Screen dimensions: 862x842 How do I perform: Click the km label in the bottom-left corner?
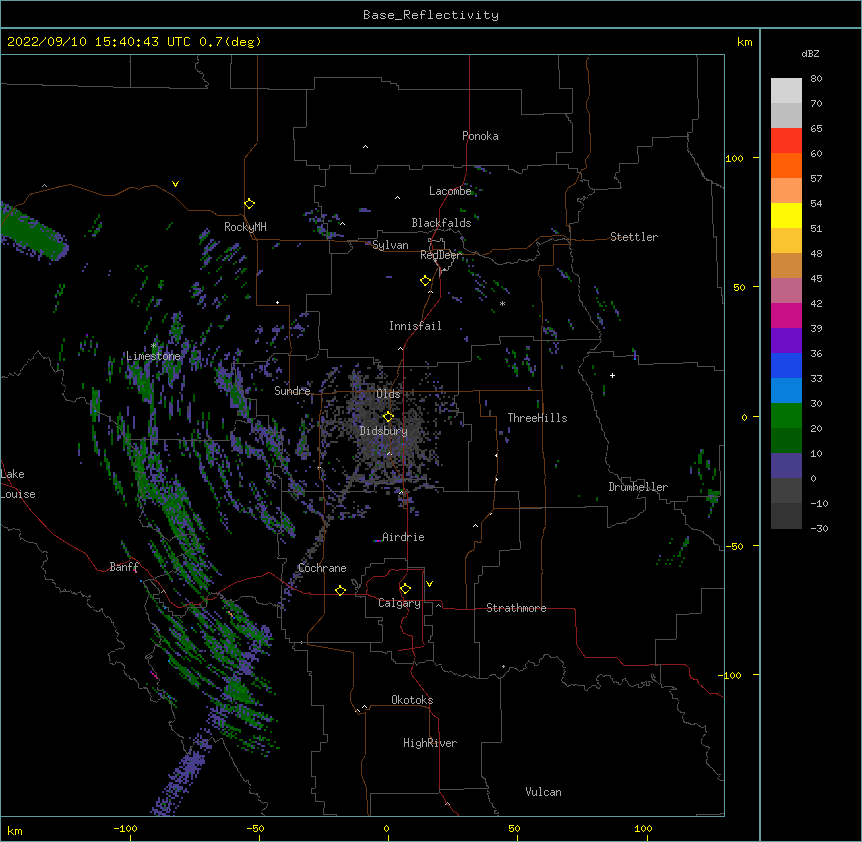tap(15, 830)
